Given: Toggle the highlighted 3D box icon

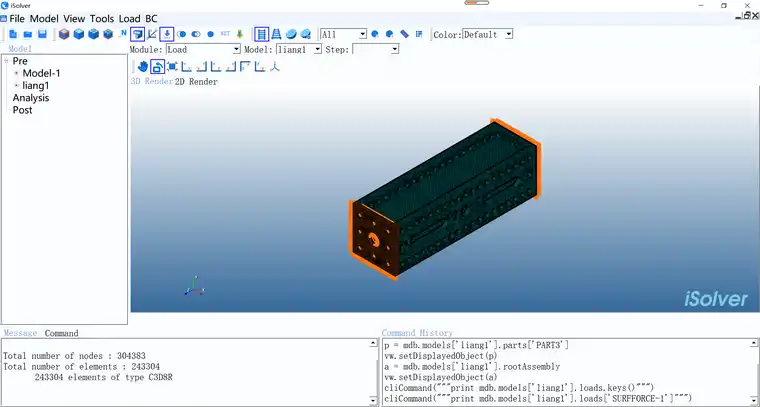Looking at the screenshot, I should click(138, 34).
